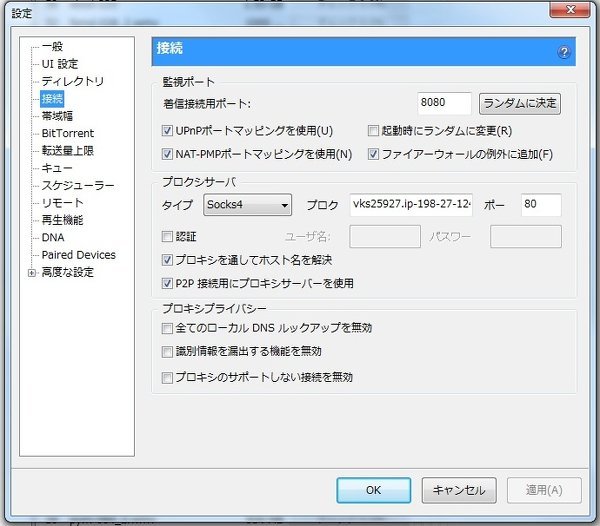Close the 設定 dialog window
Screen dimensions: 600x526
coord(573,11)
